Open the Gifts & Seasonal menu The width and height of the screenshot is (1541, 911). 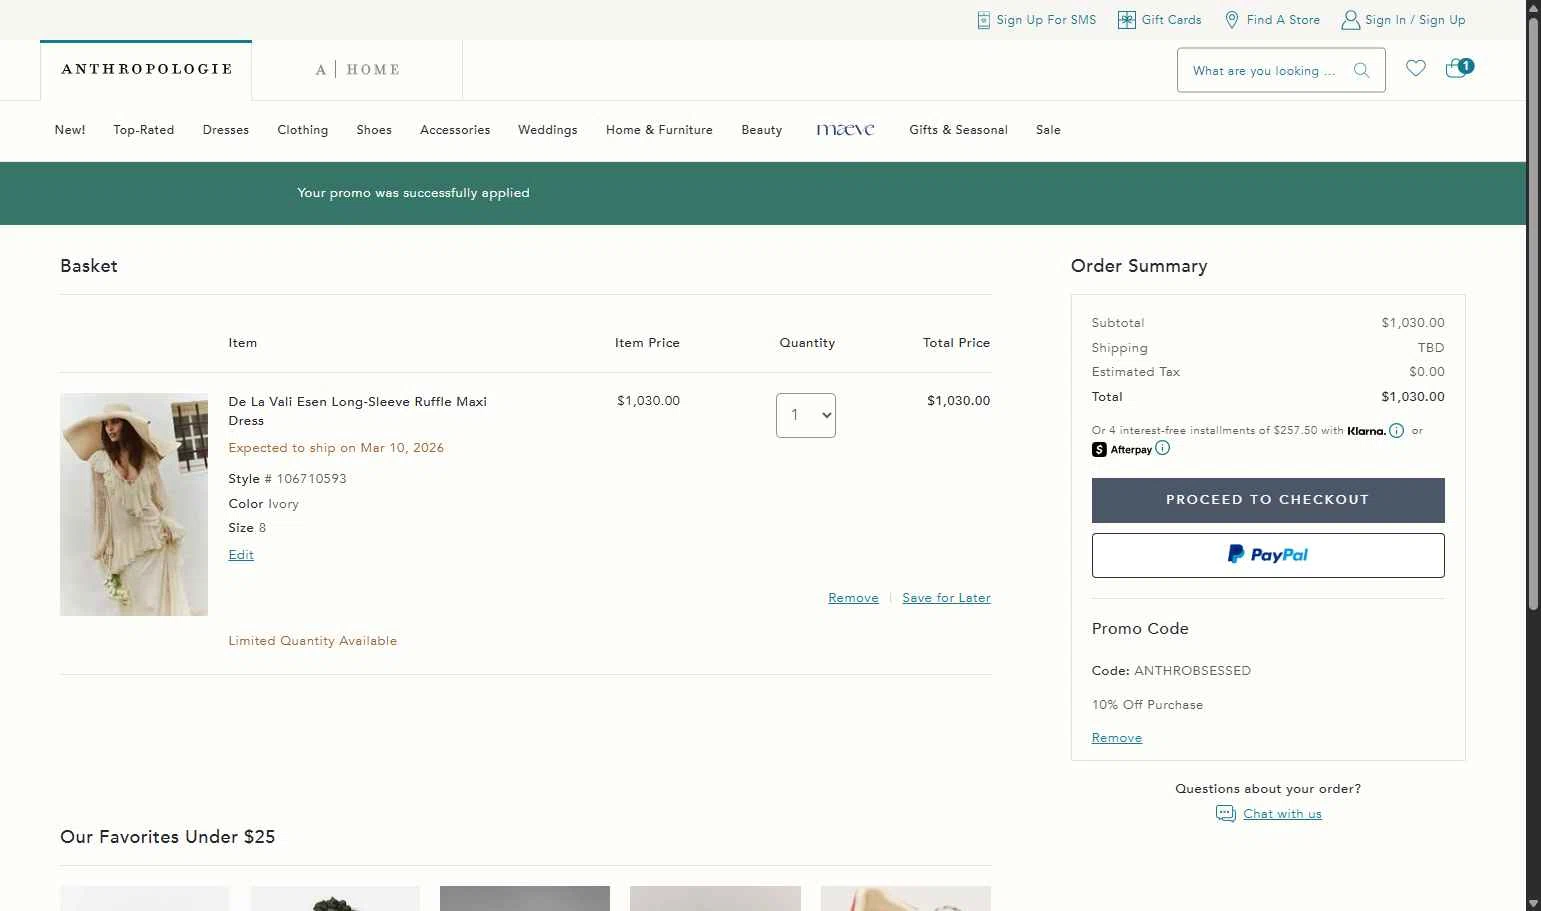(x=958, y=130)
